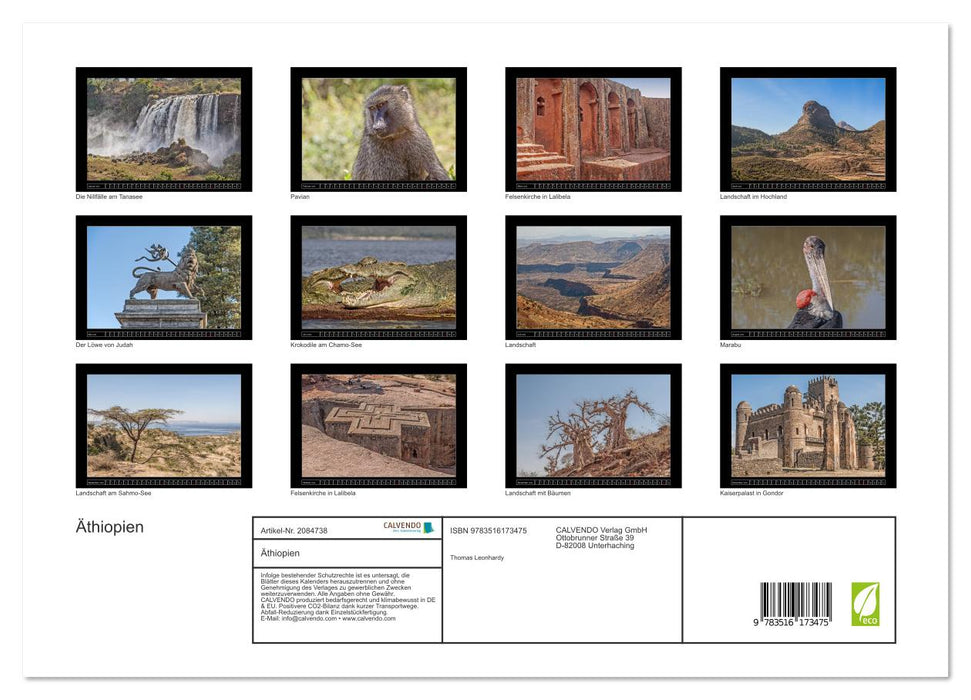This screenshot has width=971, height=700.
Task: Select the ISBN 9783516173475 text
Action: (488, 531)
